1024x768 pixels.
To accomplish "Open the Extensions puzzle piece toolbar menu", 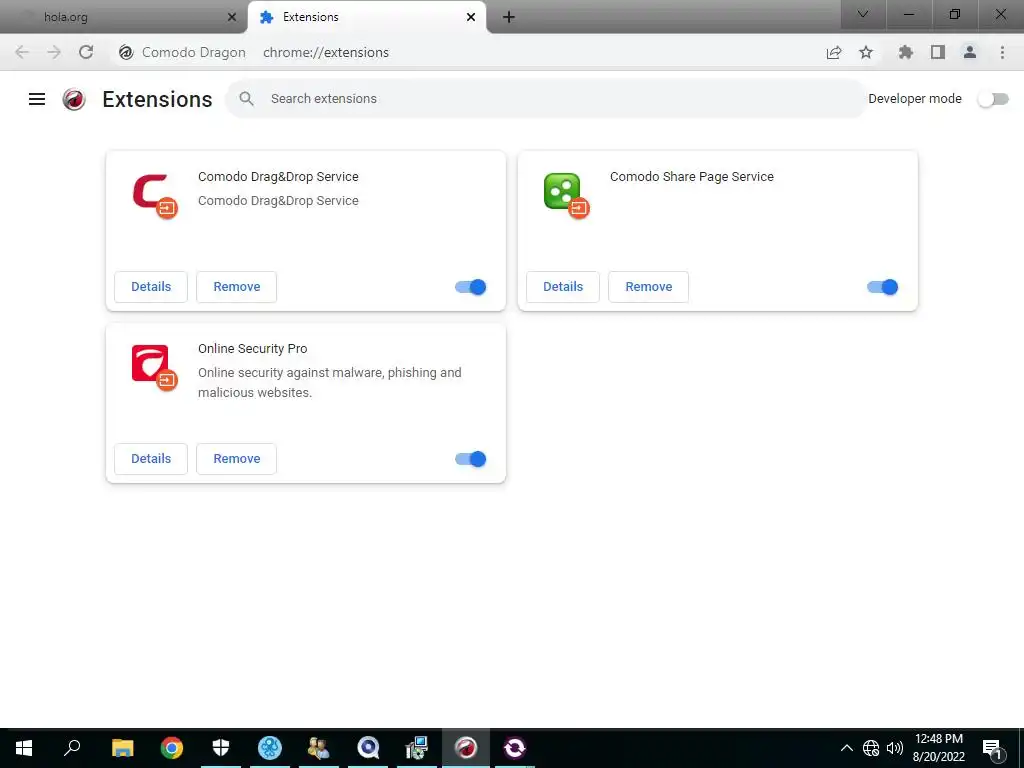I will click(x=906, y=52).
